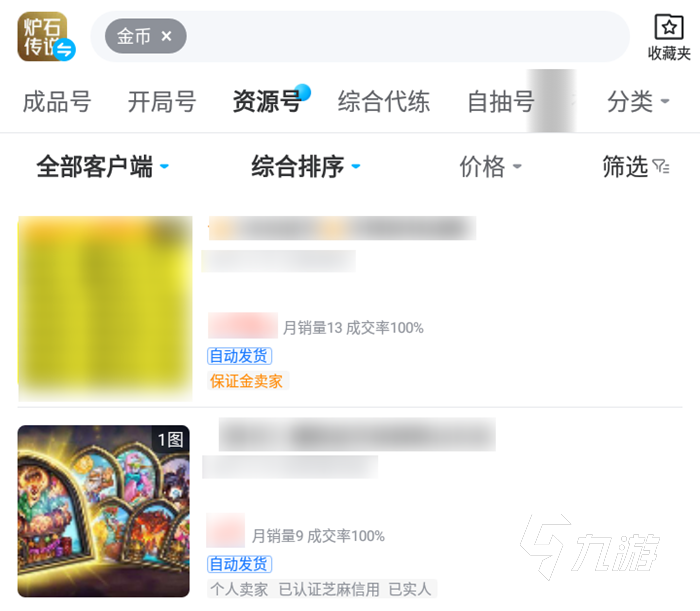
Task: Open the 收藏夹 favorites star icon
Action: (x=668, y=27)
